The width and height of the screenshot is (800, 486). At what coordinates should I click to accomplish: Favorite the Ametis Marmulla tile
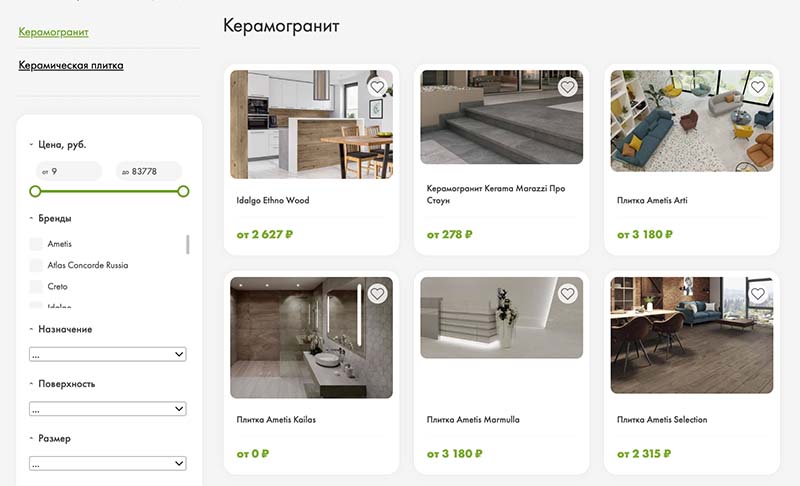click(x=567, y=294)
